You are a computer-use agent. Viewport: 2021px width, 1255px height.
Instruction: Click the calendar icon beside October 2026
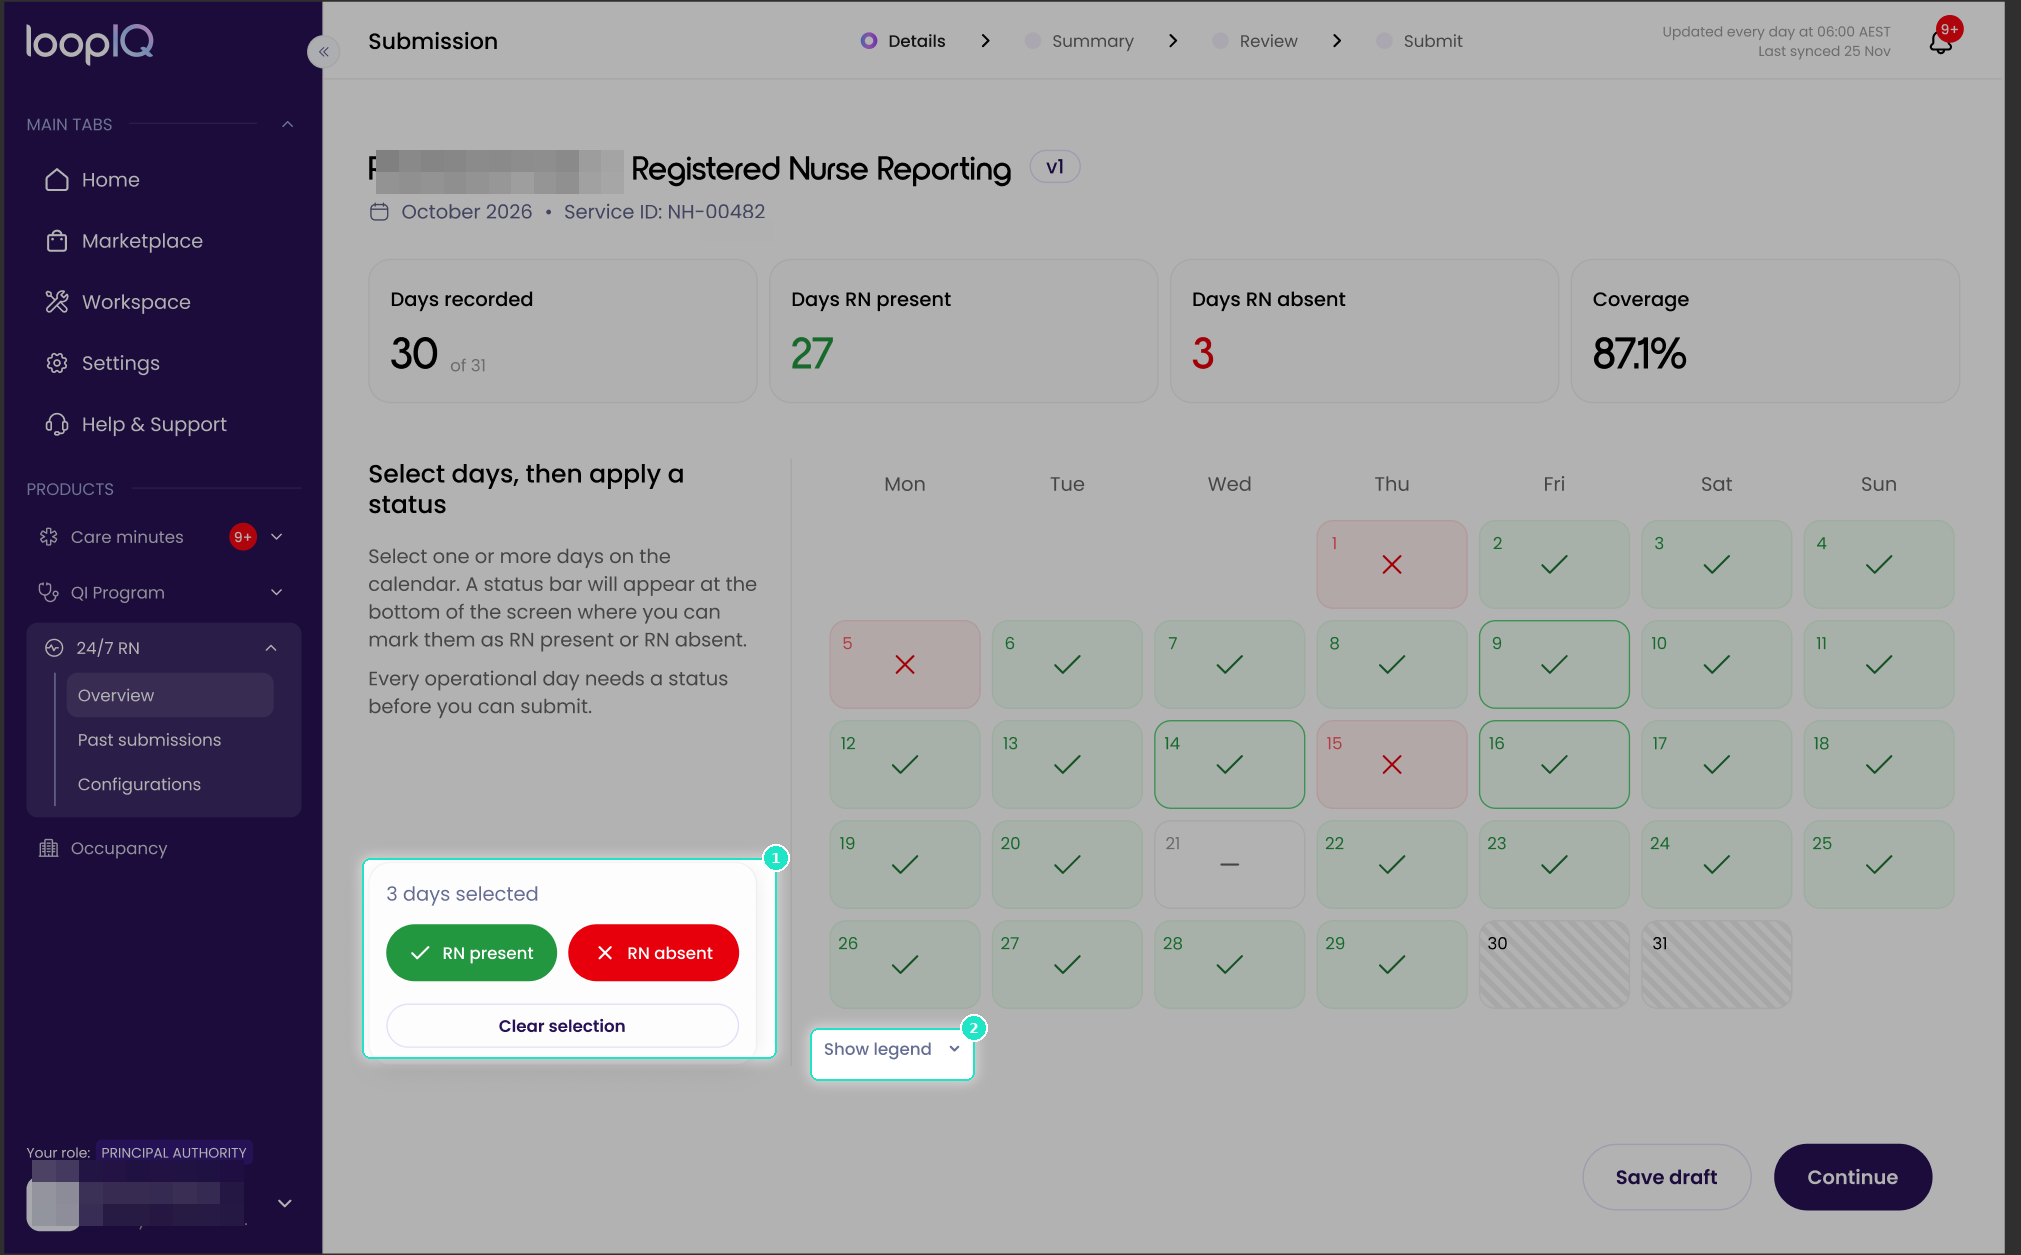[x=379, y=212]
